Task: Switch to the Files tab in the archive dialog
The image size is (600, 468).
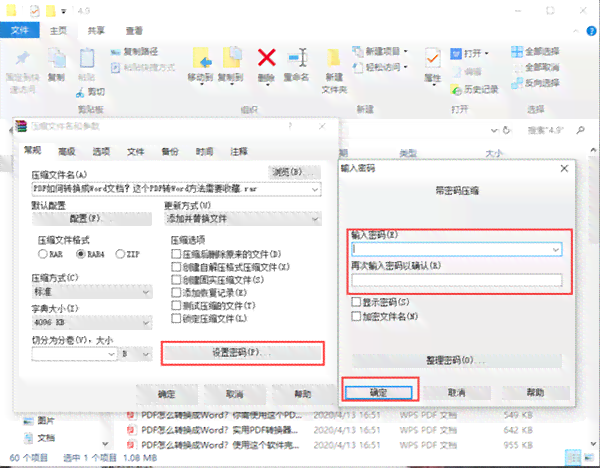Action: 135,152
